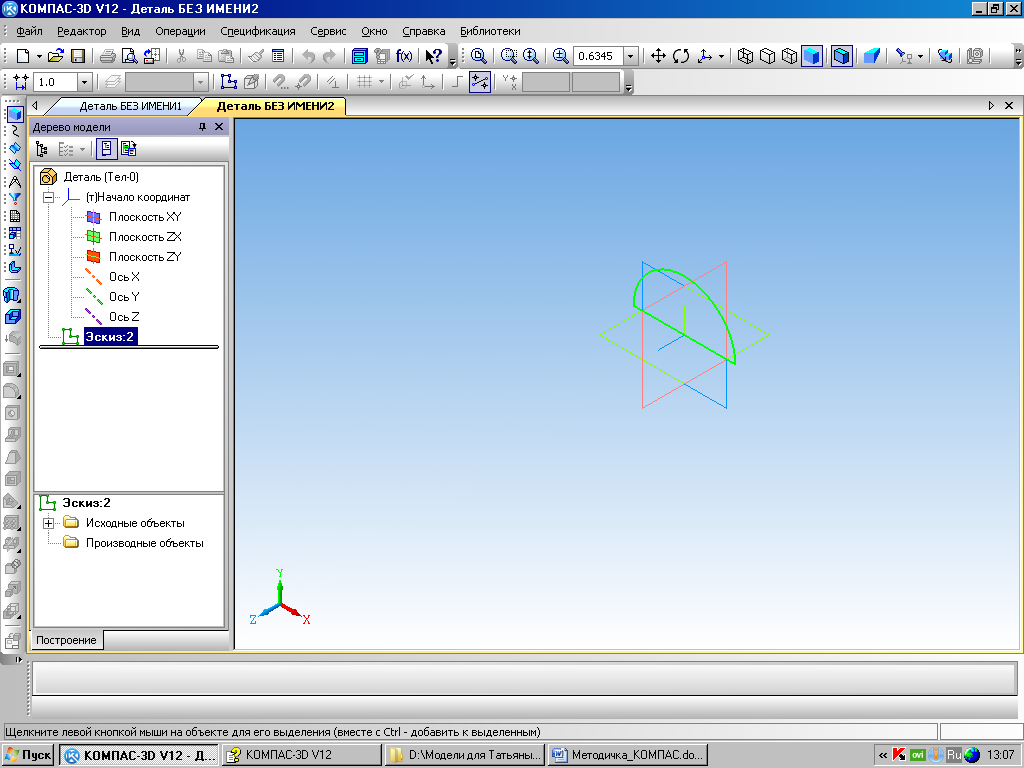The height and width of the screenshot is (768, 1024).
Task: Switch to Деталь БЕЗ ИМЕНИ1 tab
Action: 130,105
